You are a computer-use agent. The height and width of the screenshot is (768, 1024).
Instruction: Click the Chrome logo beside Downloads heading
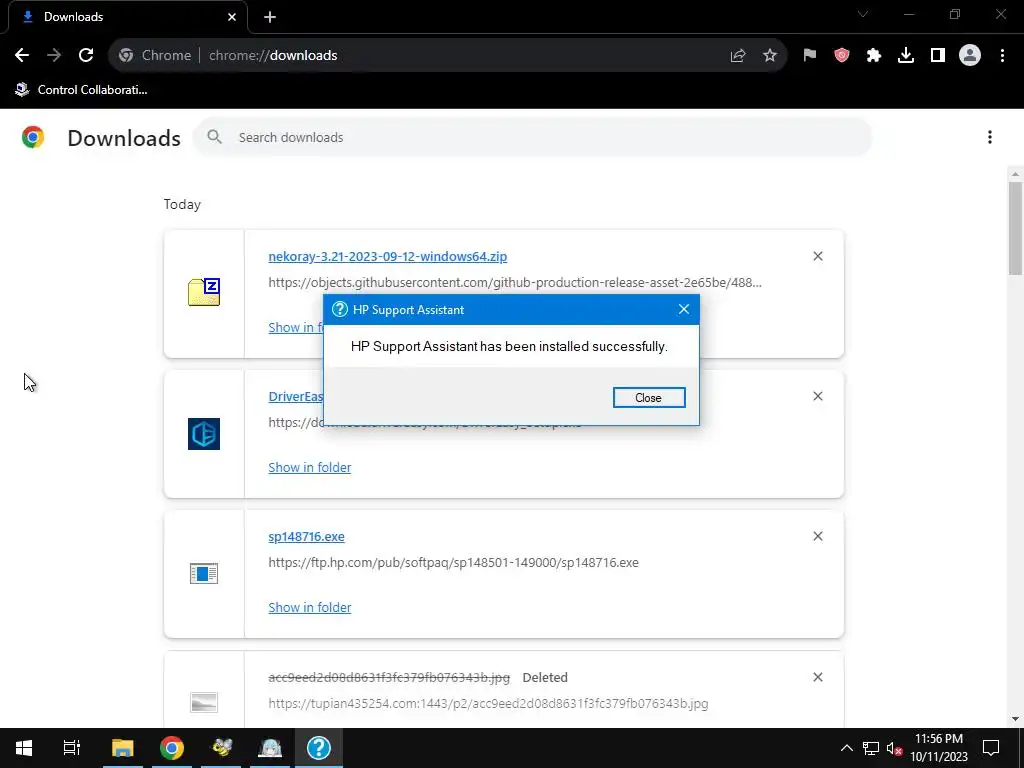point(33,138)
